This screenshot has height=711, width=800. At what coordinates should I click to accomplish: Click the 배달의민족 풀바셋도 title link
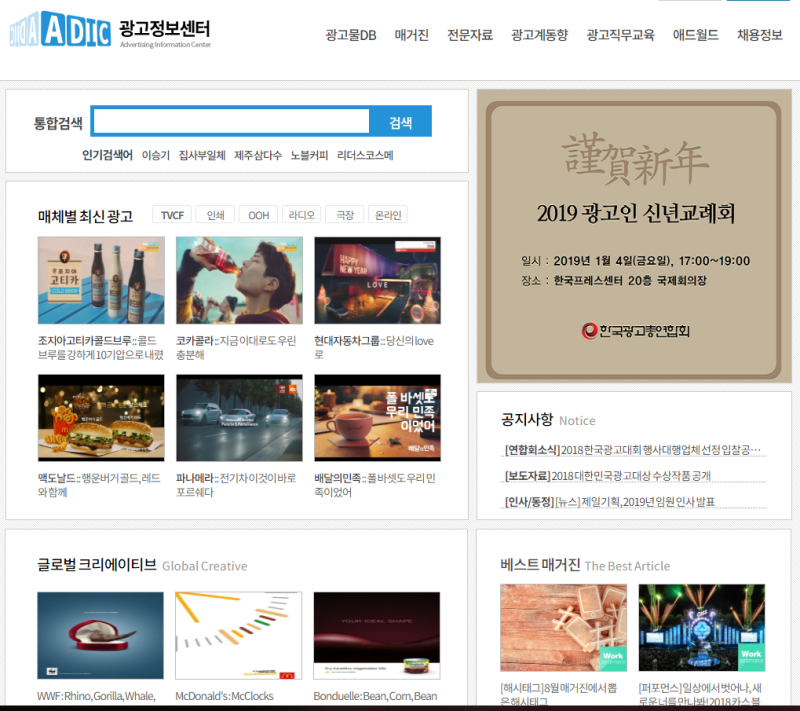point(375,485)
